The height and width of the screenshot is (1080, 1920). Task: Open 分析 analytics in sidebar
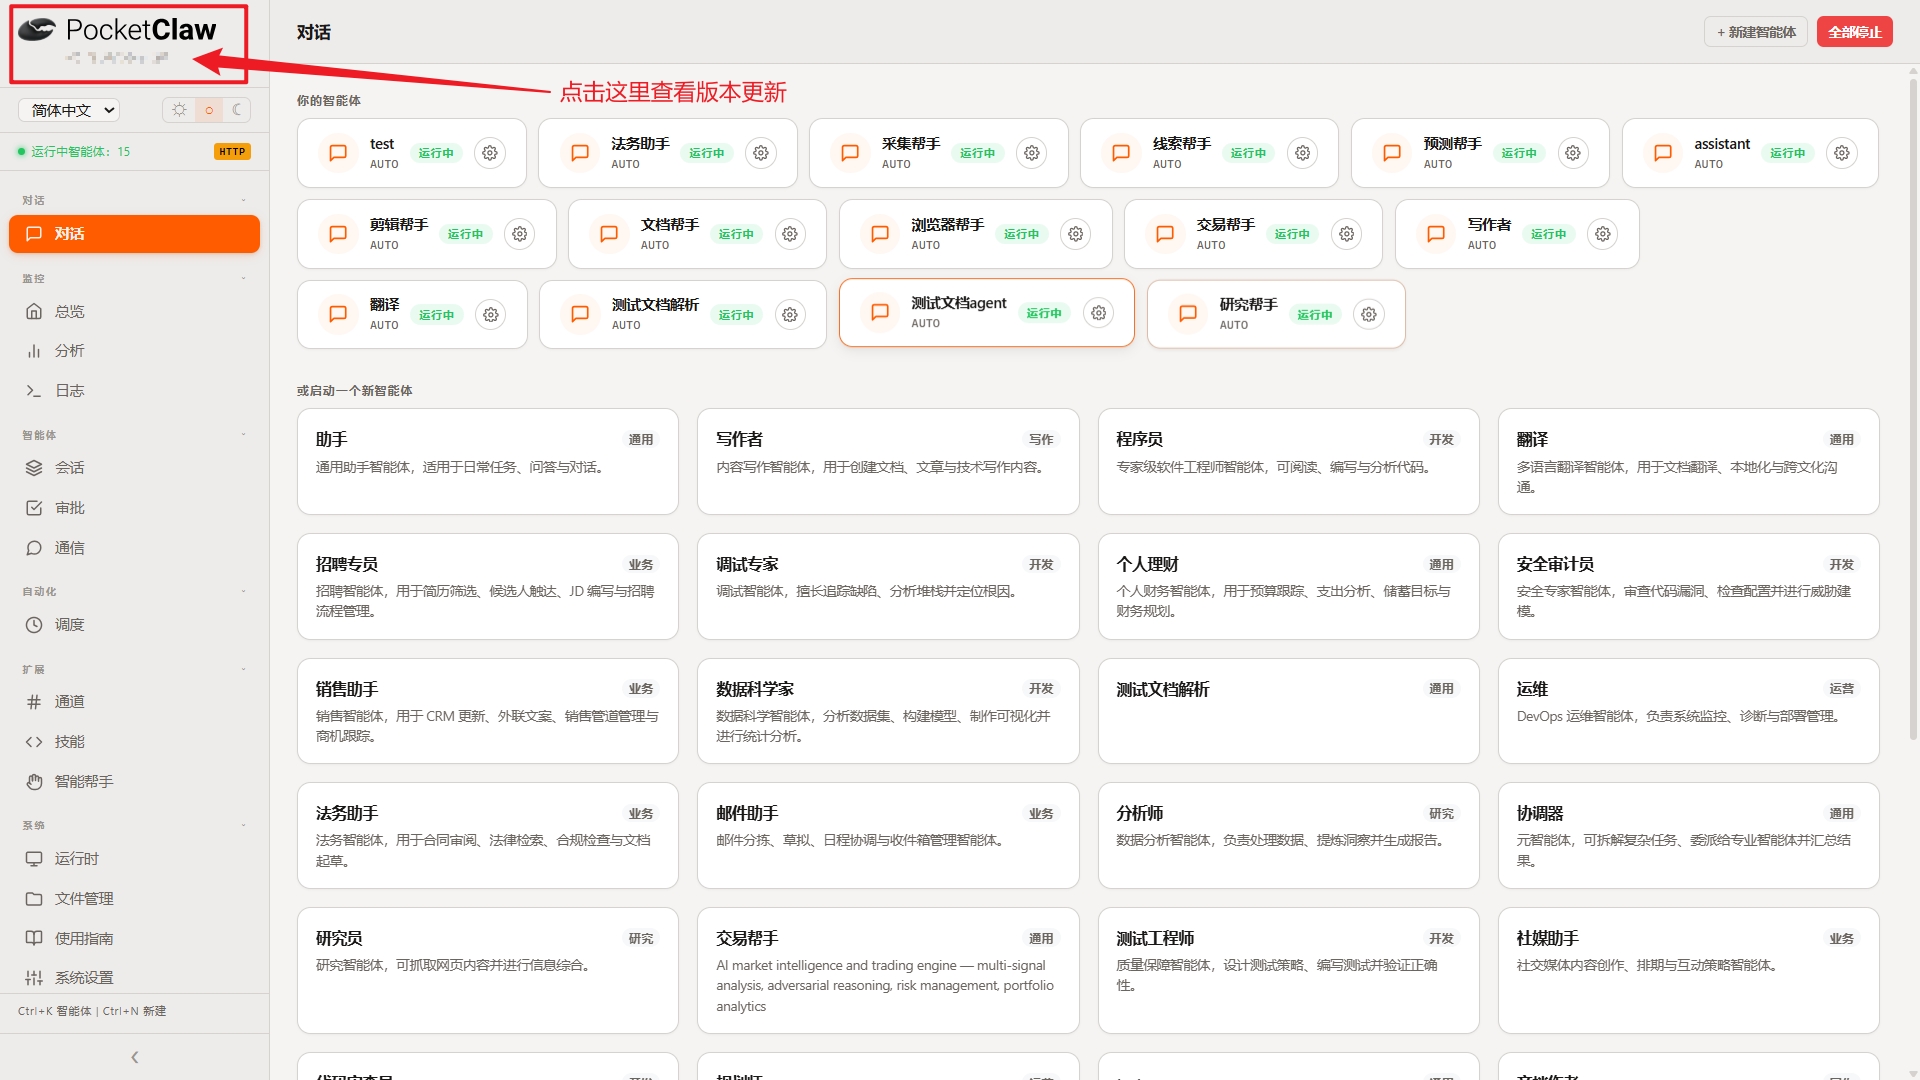134,351
